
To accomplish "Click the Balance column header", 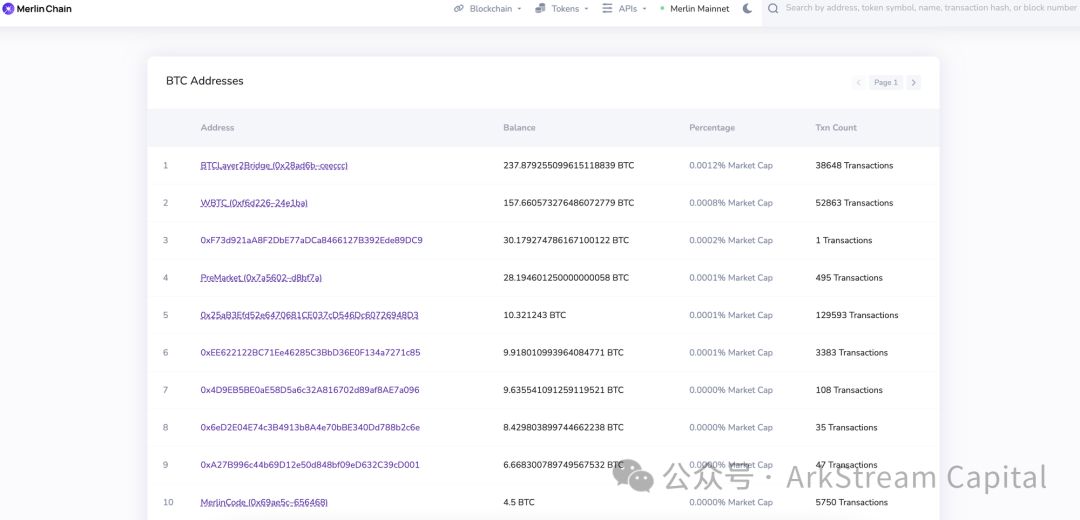I will coord(519,127).
